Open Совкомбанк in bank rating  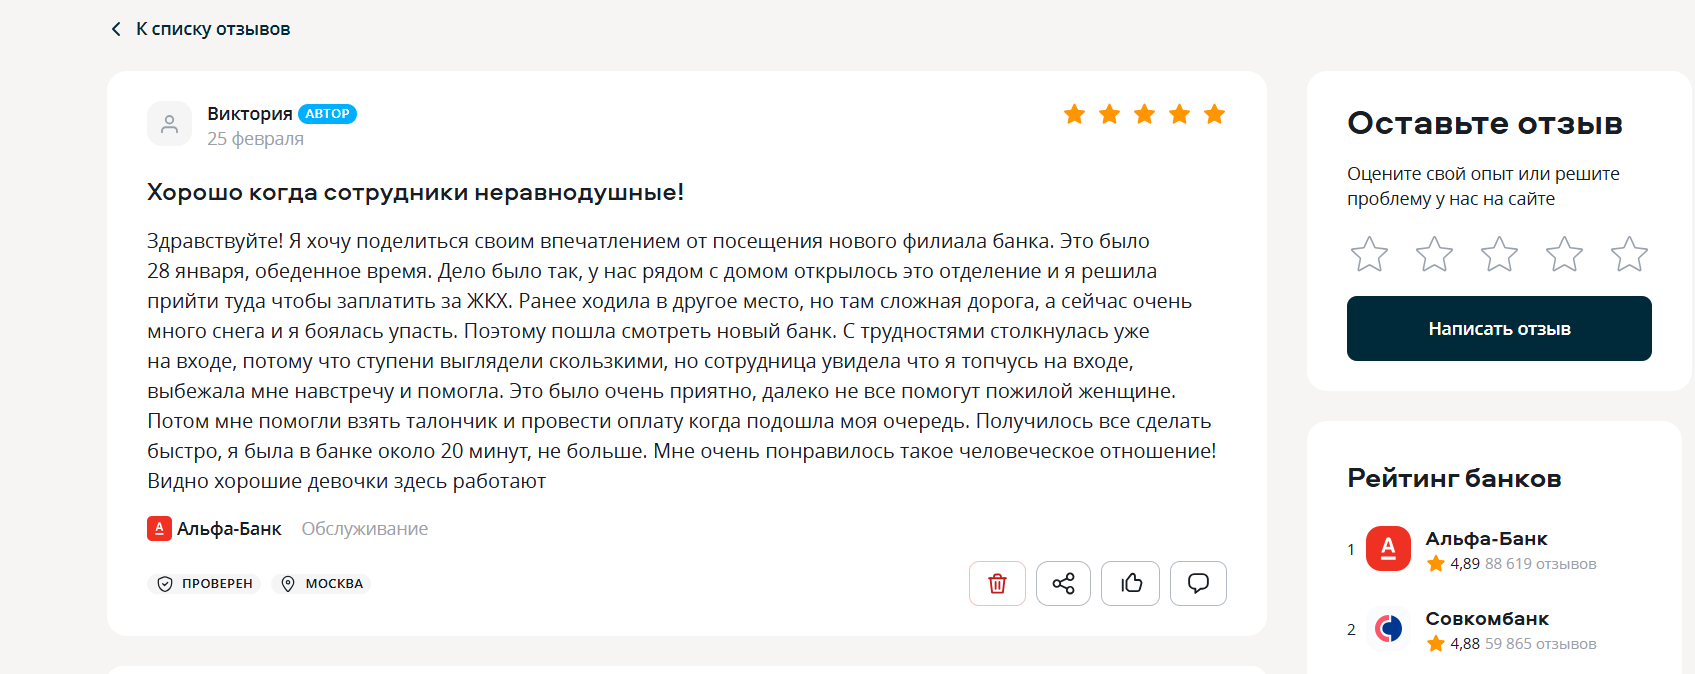pyautogui.click(x=1486, y=618)
